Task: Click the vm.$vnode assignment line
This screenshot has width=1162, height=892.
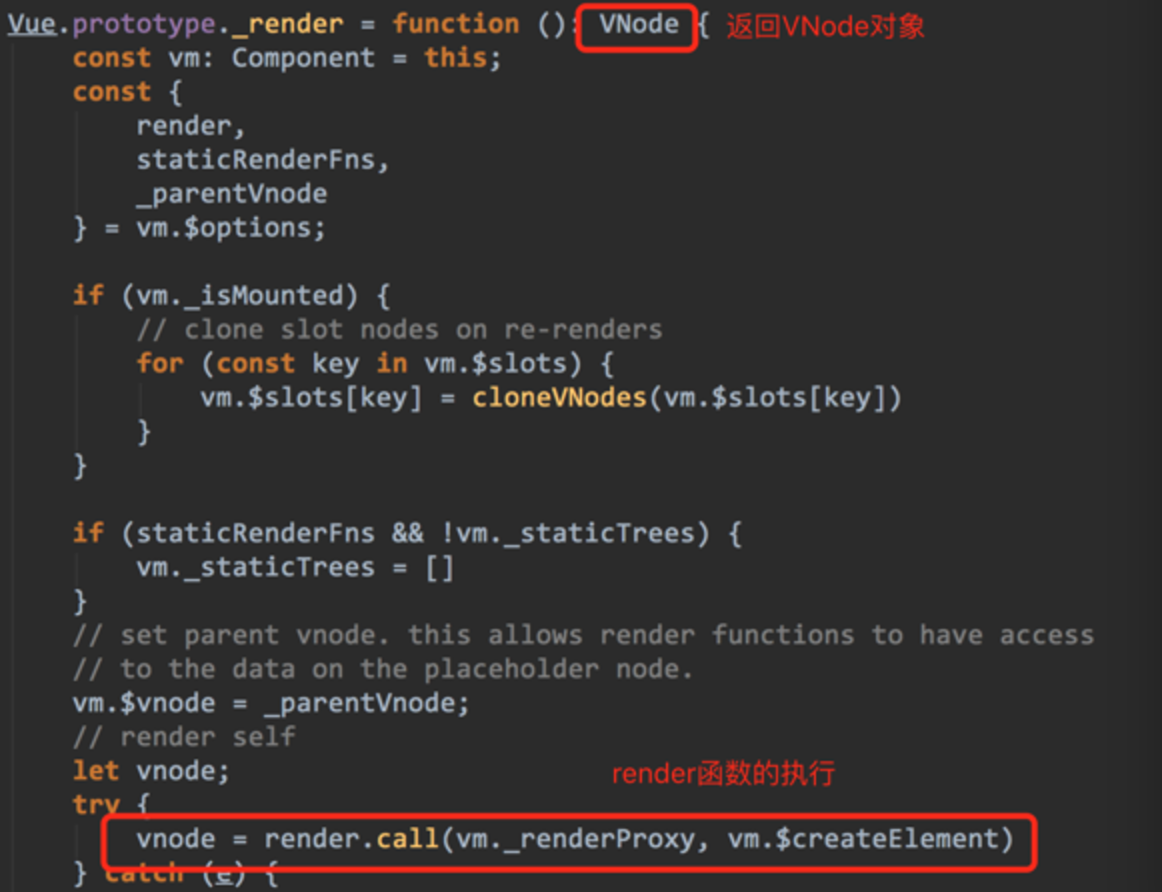Action: [x=270, y=703]
